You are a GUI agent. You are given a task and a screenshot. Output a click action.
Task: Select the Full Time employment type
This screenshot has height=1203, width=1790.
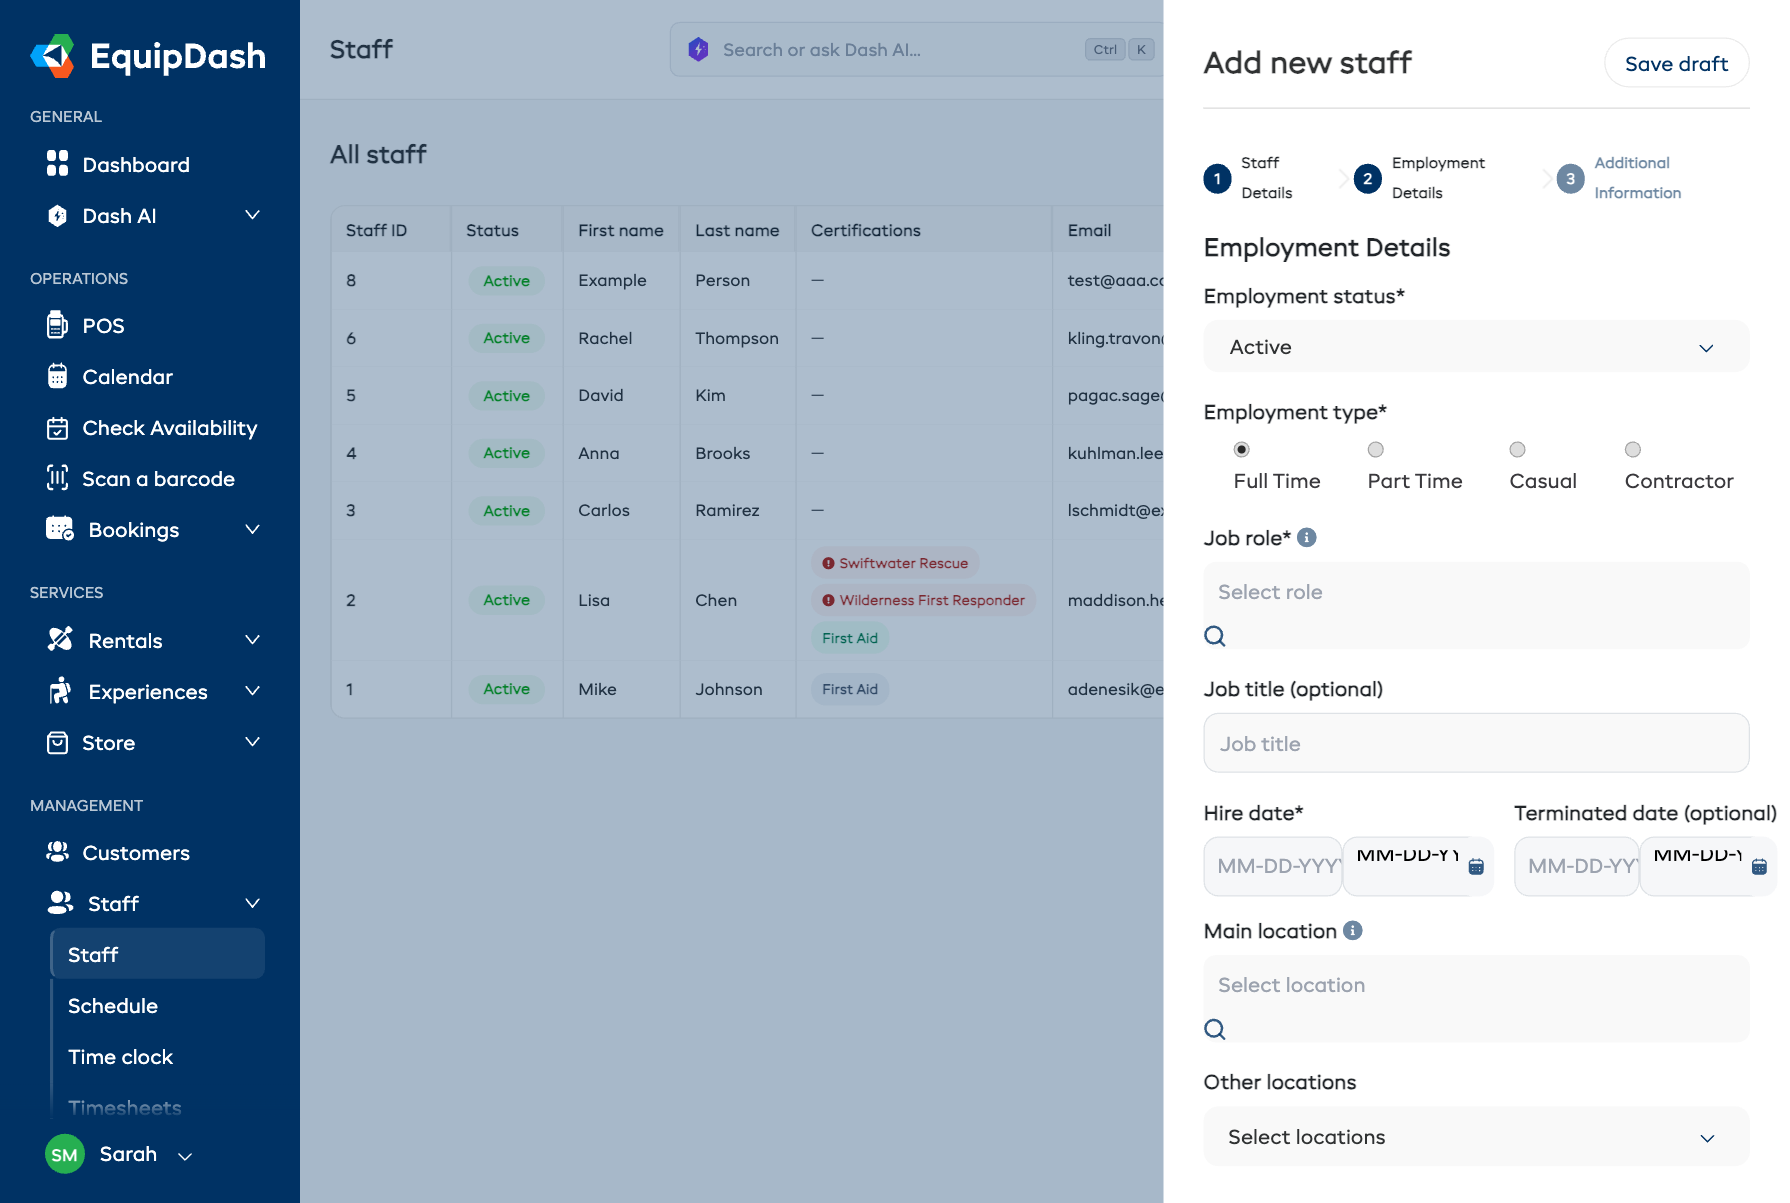point(1242,450)
